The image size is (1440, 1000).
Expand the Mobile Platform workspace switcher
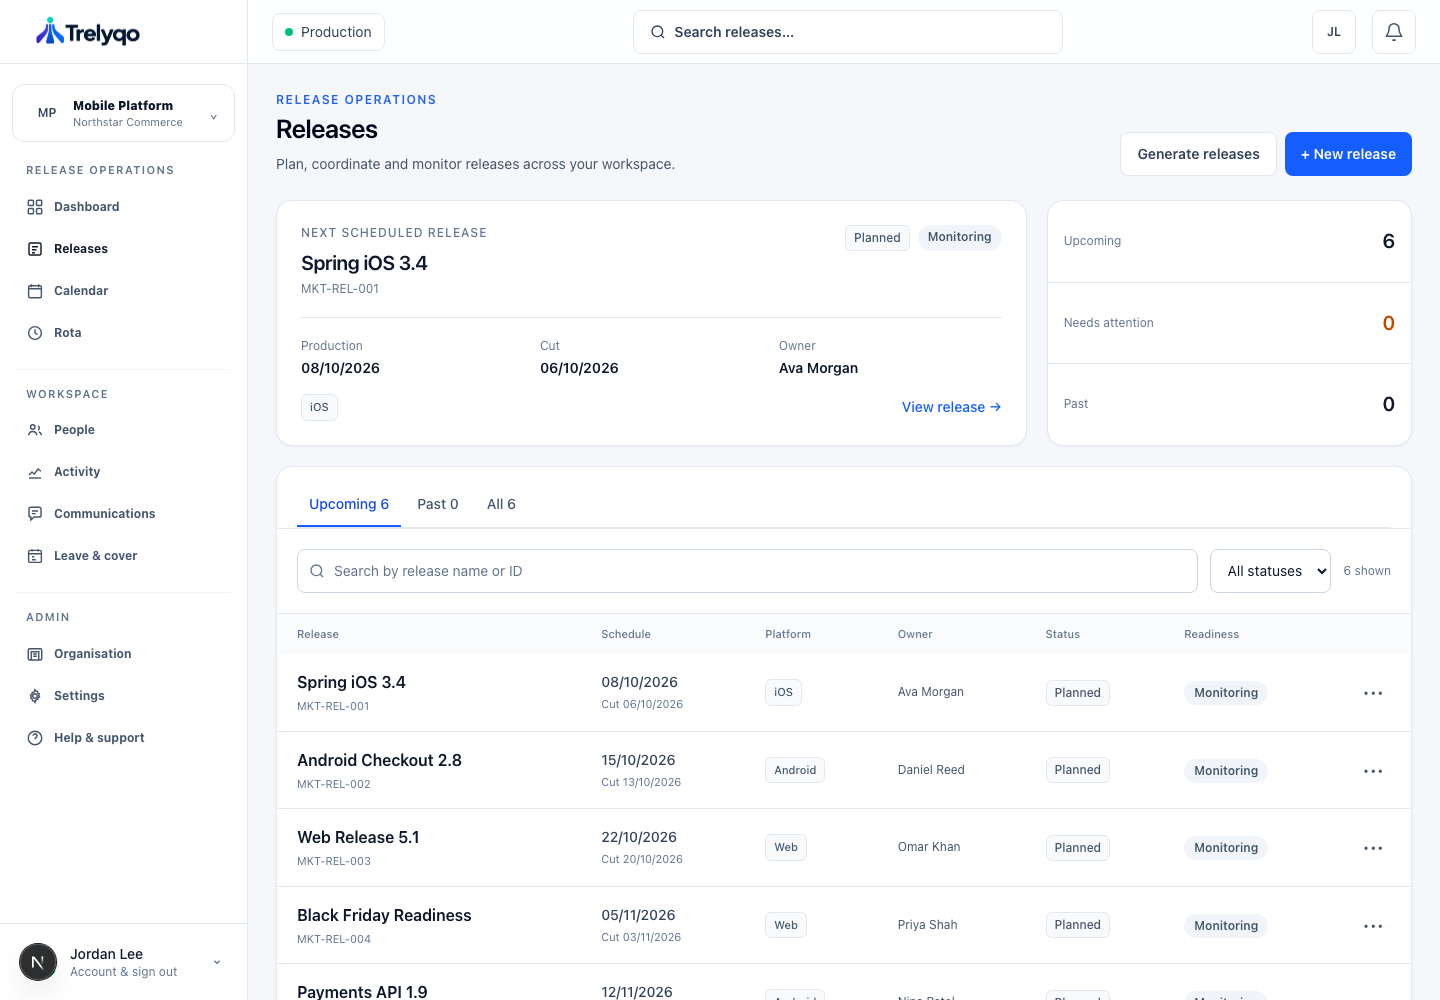click(123, 113)
